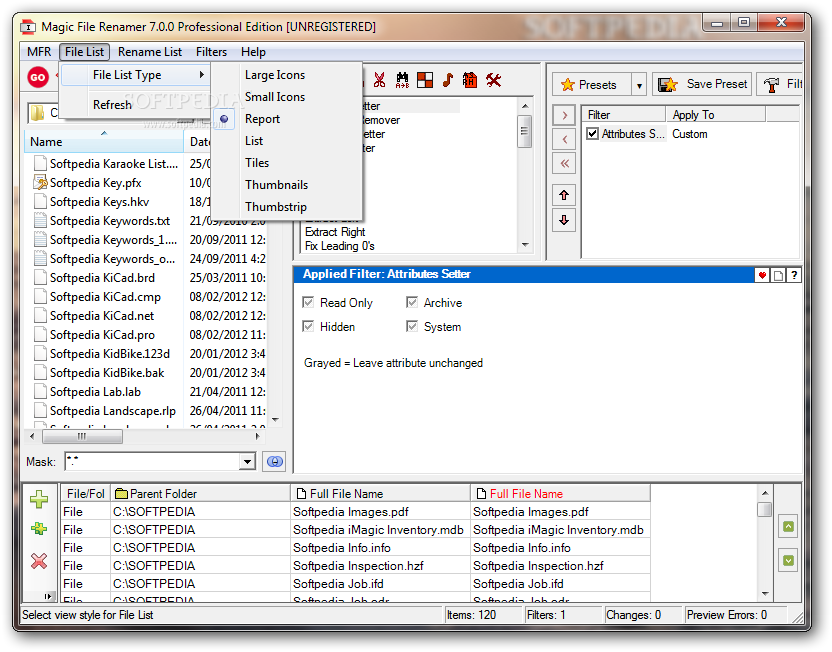Open the Rename List menu
Viewport: 832px width, 652px height.
pos(150,52)
